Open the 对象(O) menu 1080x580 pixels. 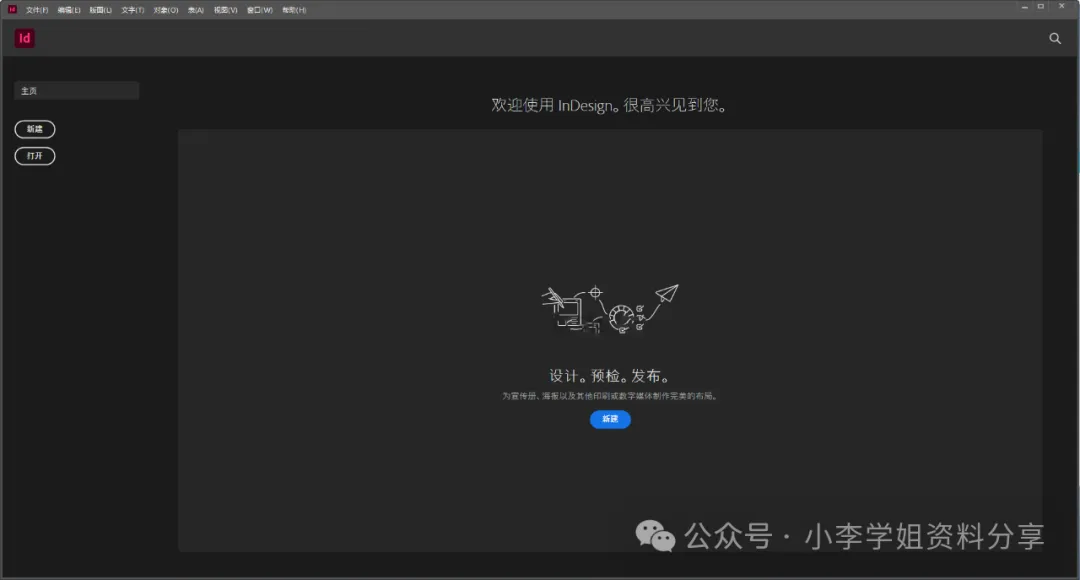166,10
